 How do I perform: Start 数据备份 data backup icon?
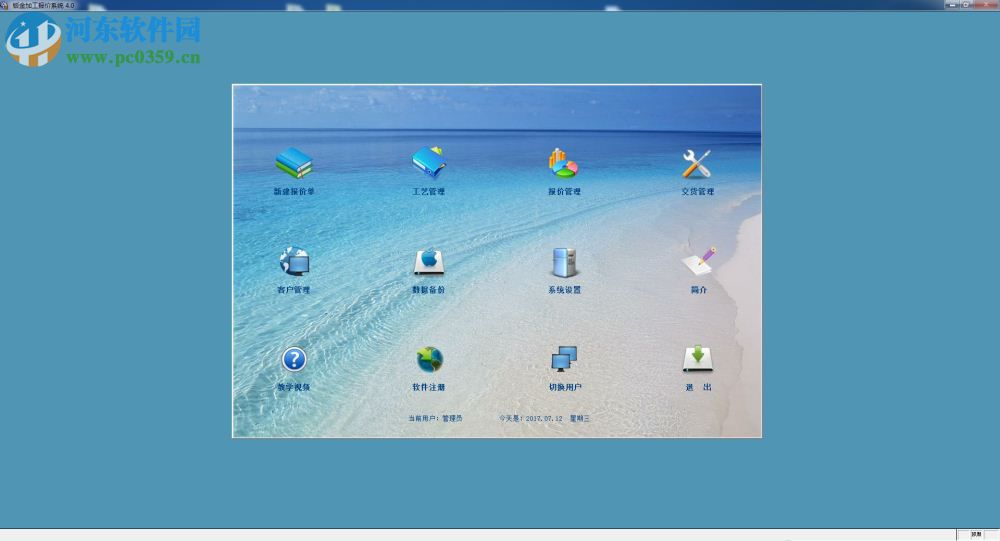point(429,262)
